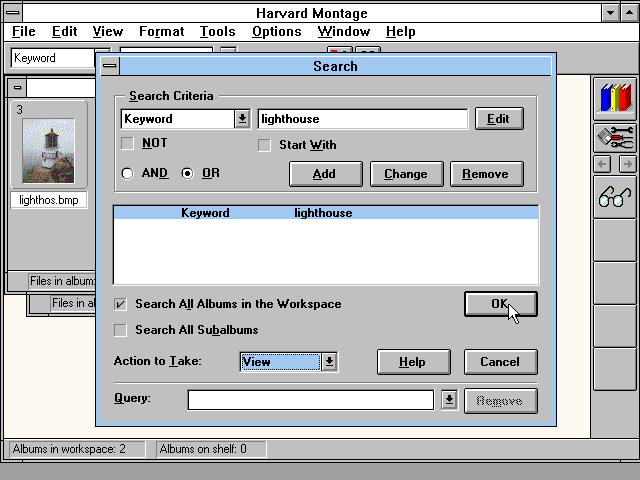640x480 pixels.
Task: Open the bookshelf icon with colored books
Action: [x=615, y=98]
